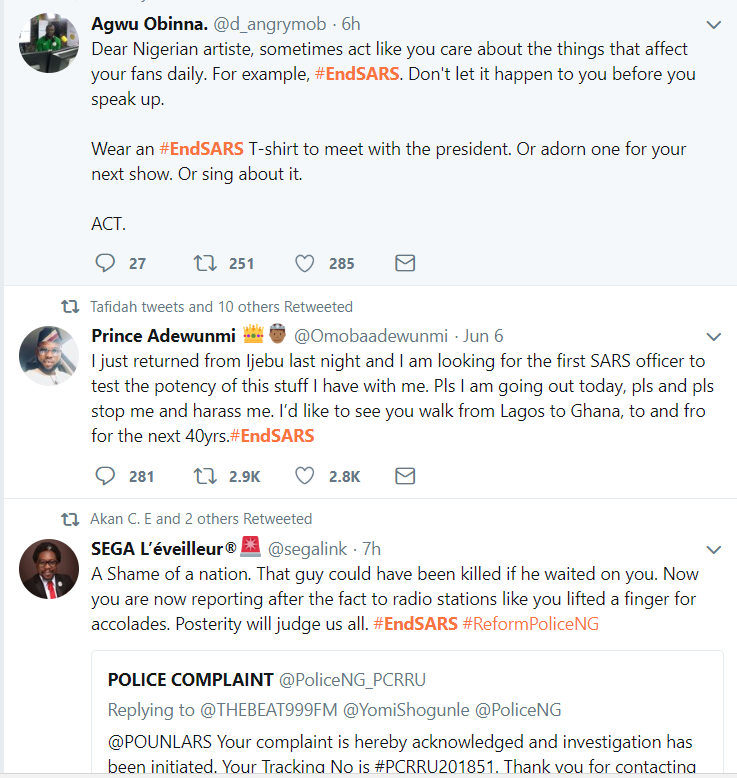View Prince Adewunmi's profile avatar
737x778 pixels.
49,356
